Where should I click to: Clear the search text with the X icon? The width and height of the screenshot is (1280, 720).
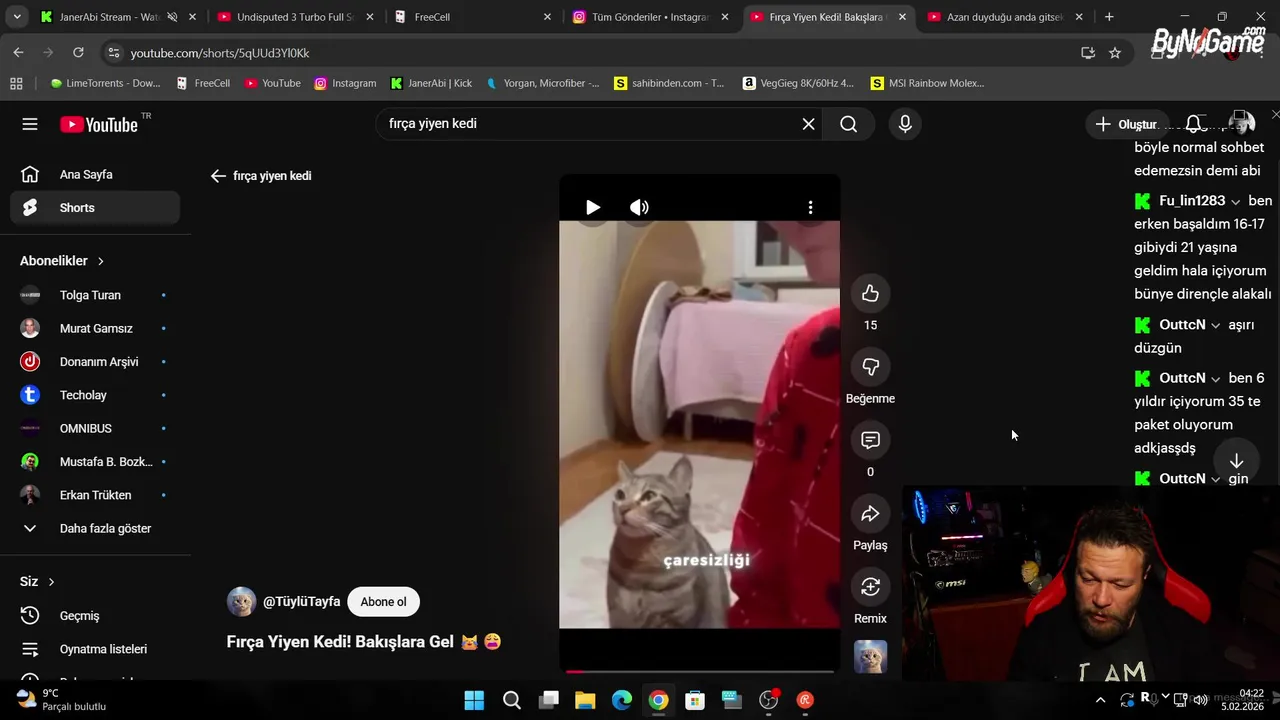click(808, 124)
